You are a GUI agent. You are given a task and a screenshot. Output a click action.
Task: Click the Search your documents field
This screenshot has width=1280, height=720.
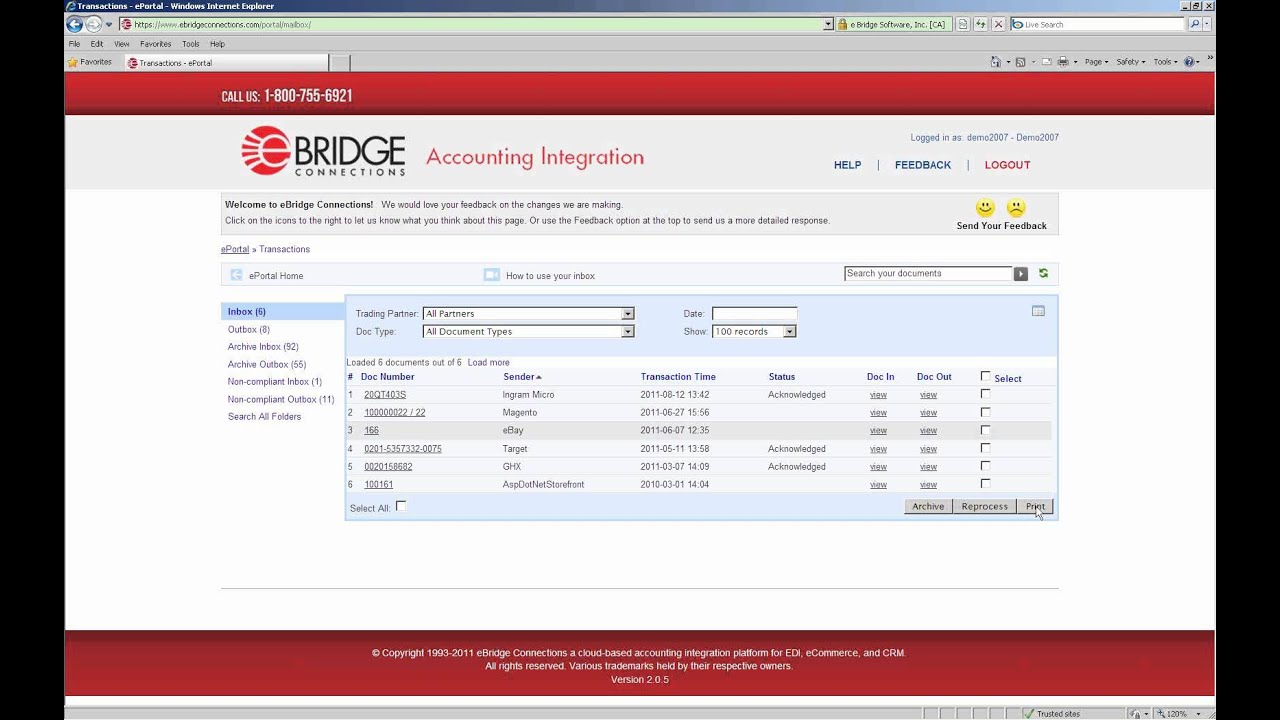[x=929, y=273]
